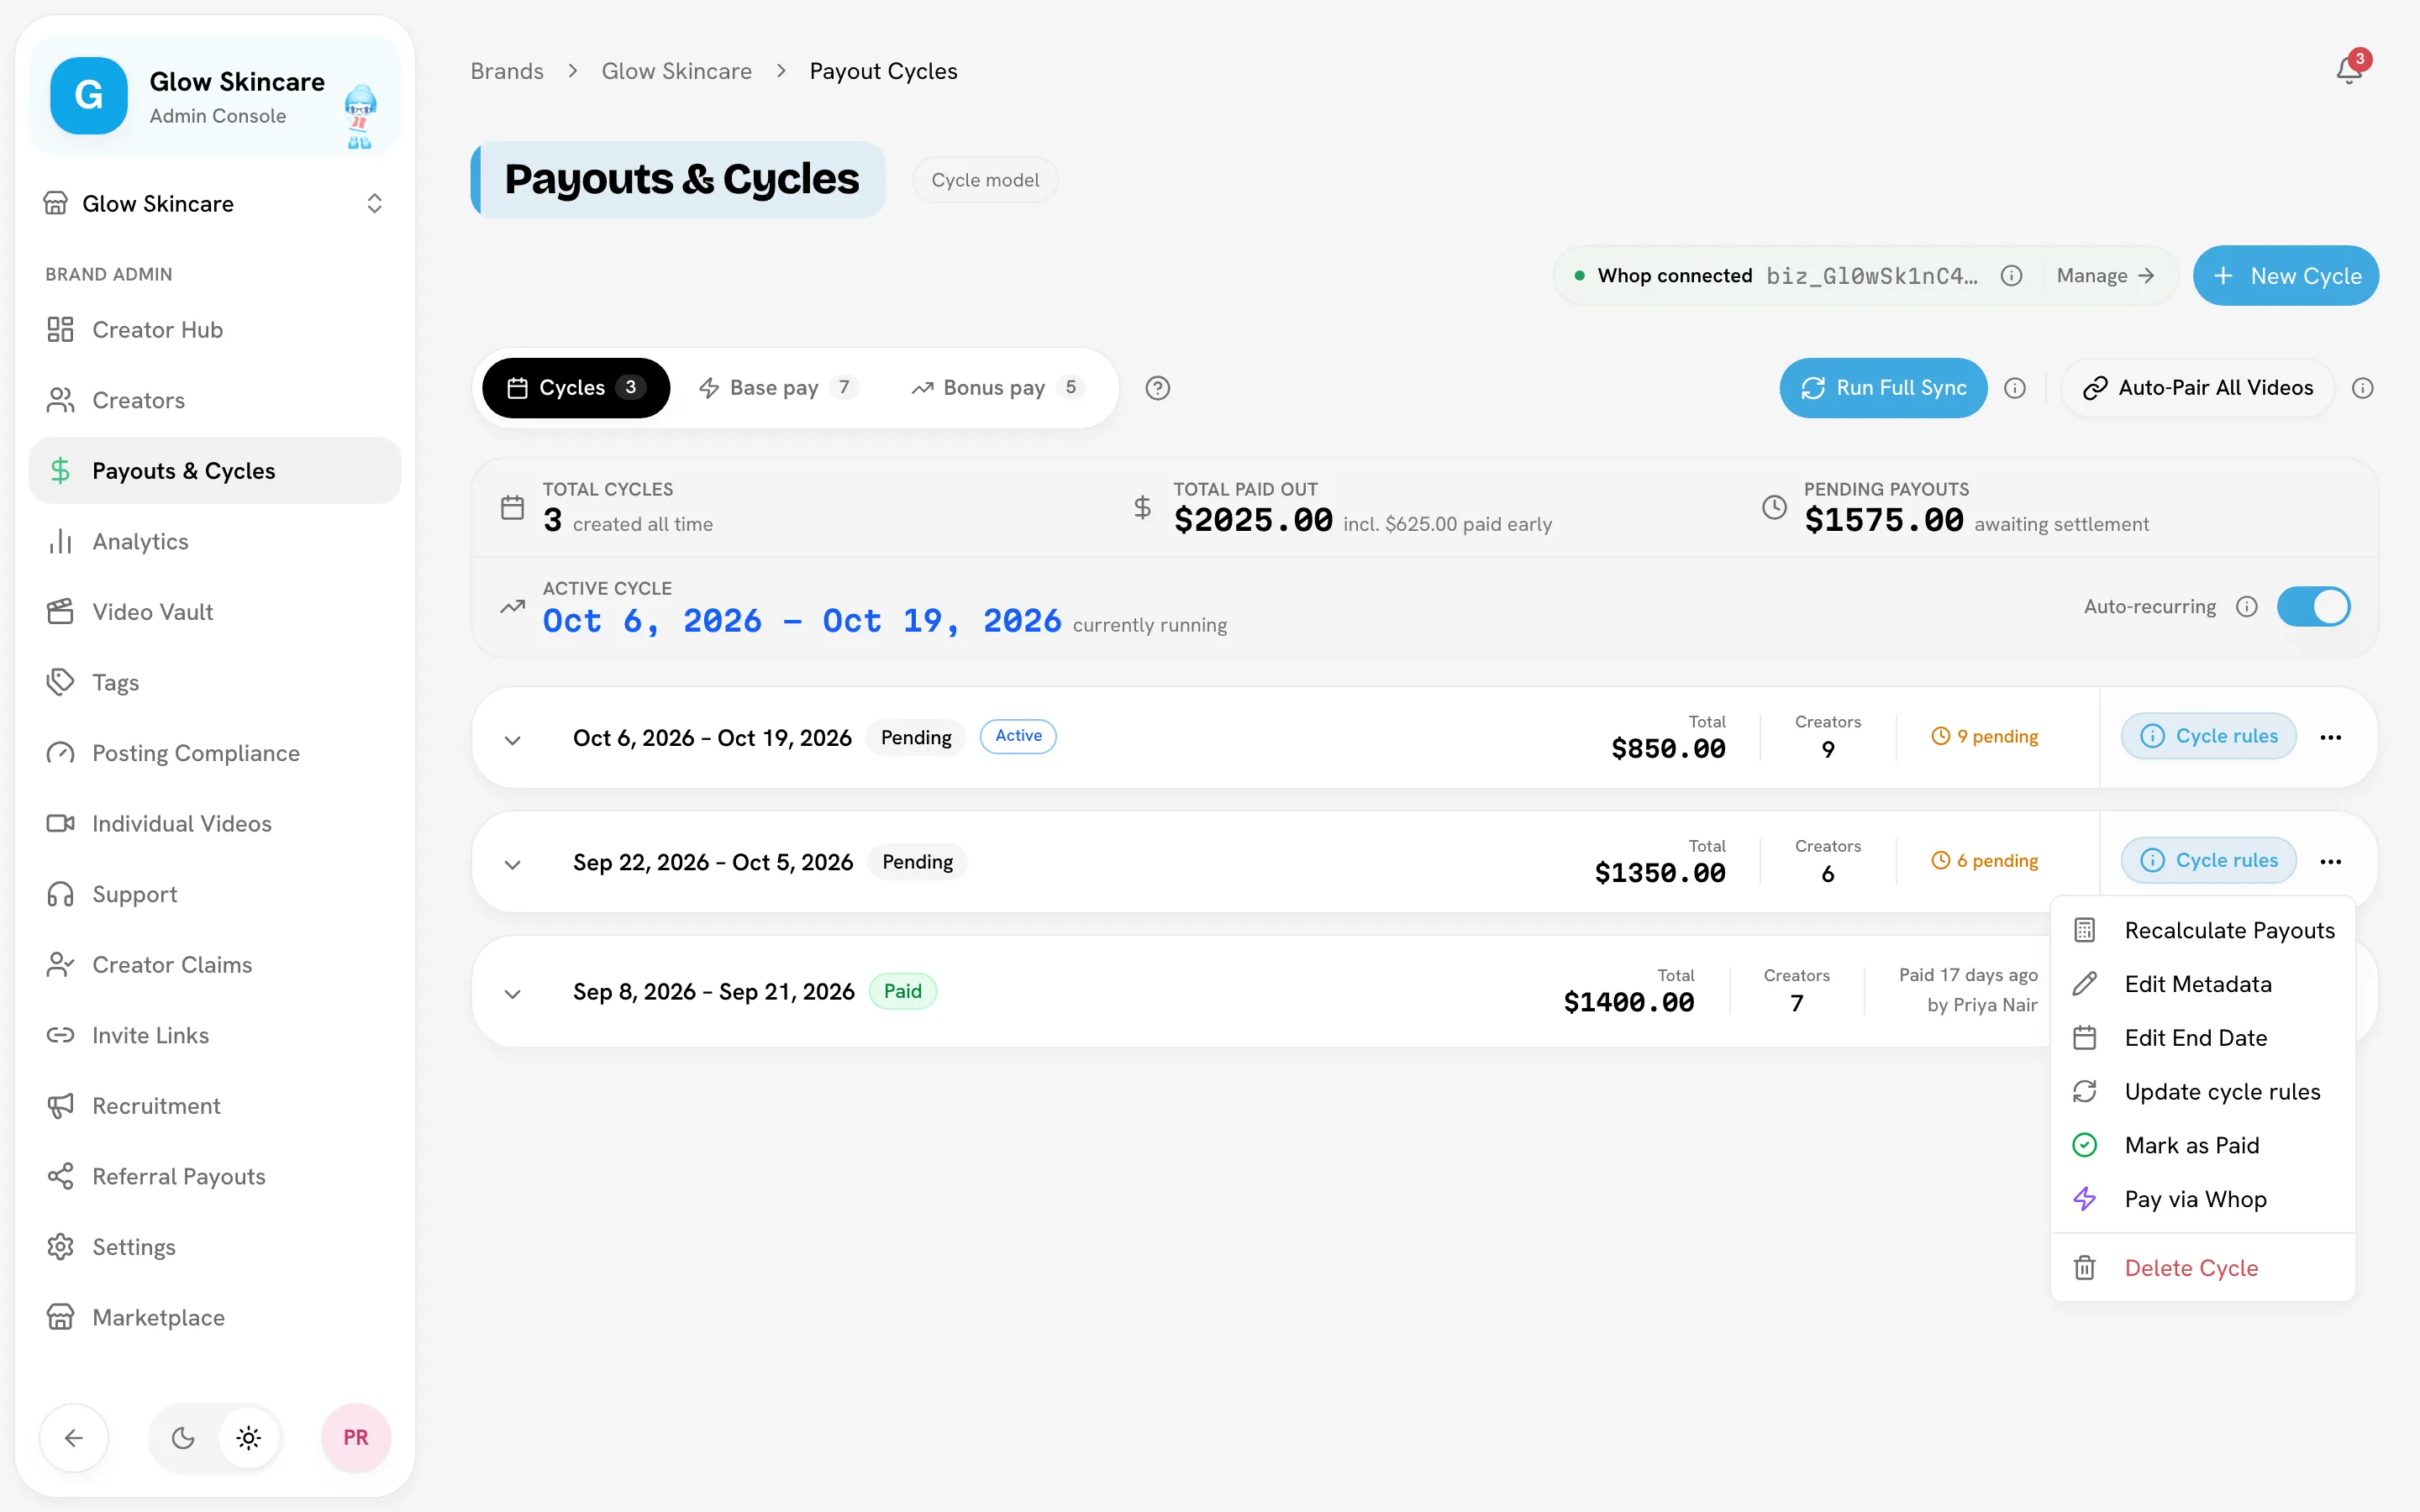This screenshot has height=1512, width=2420.
Task: Choose Update cycle rules from menu
Action: point(2203,1092)
